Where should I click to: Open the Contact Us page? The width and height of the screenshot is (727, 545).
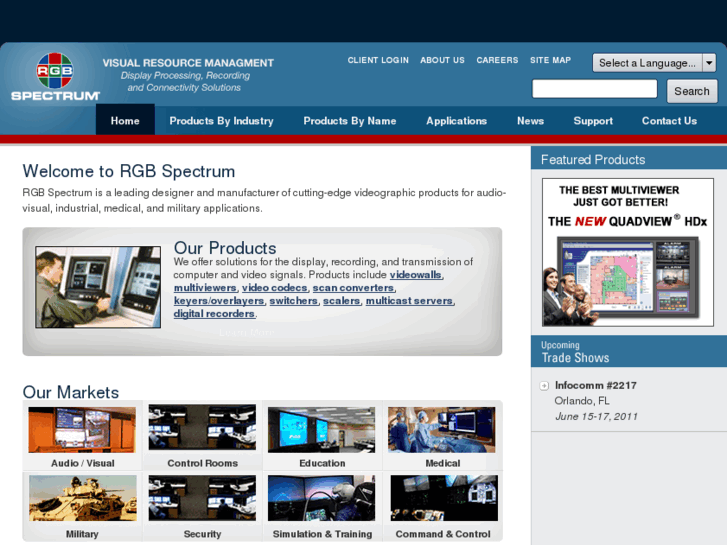click(x=669, y=121)
